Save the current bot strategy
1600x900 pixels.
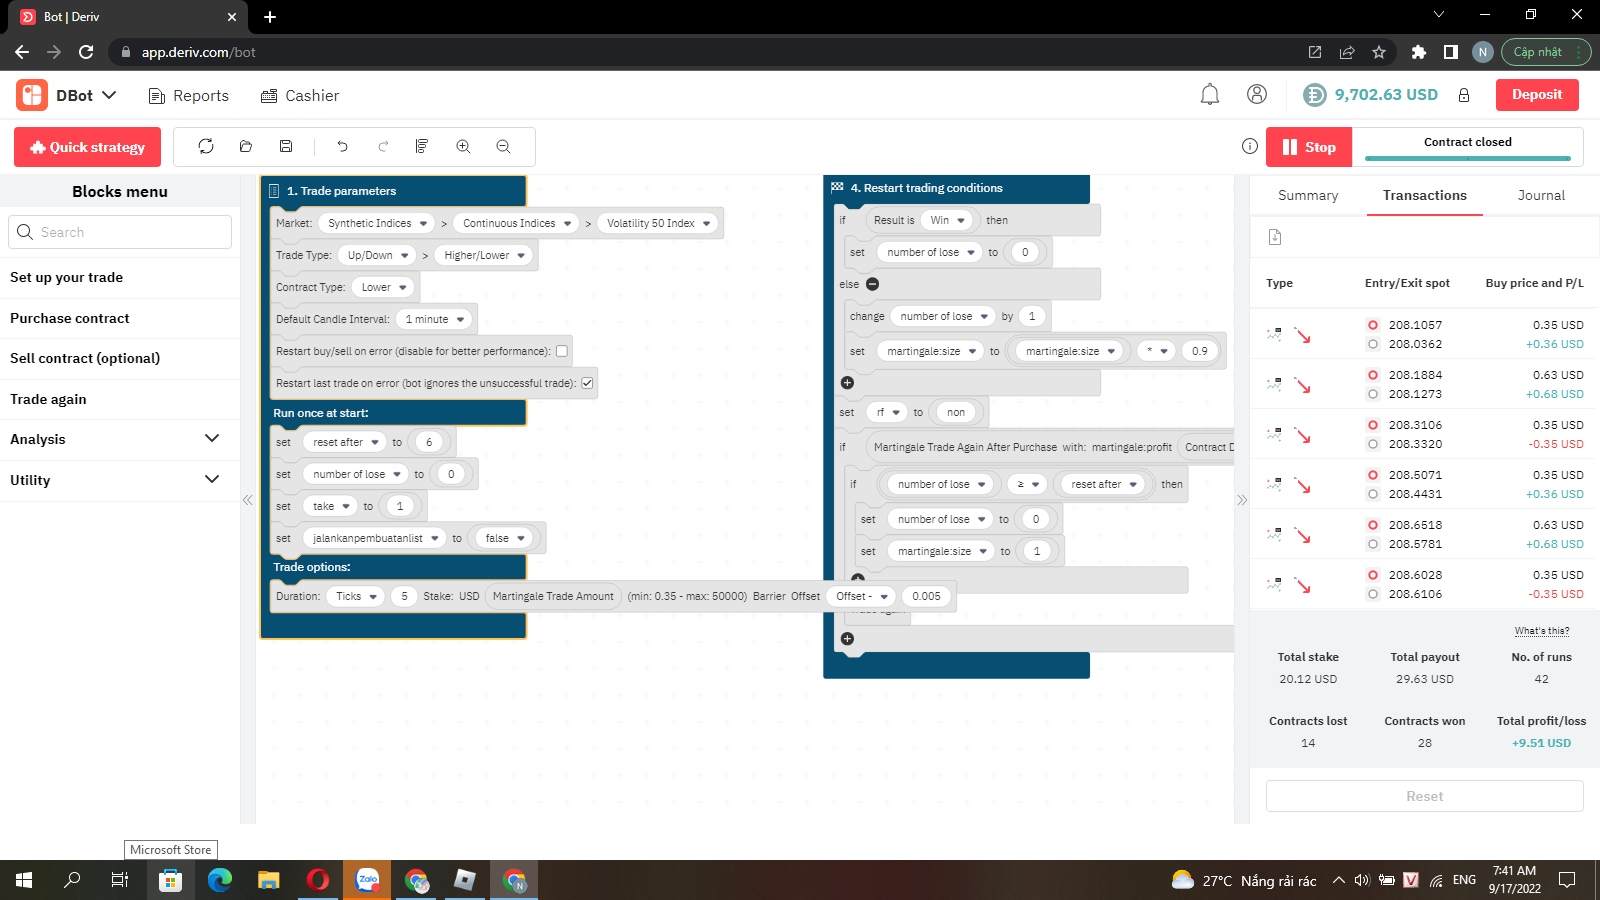286,146
